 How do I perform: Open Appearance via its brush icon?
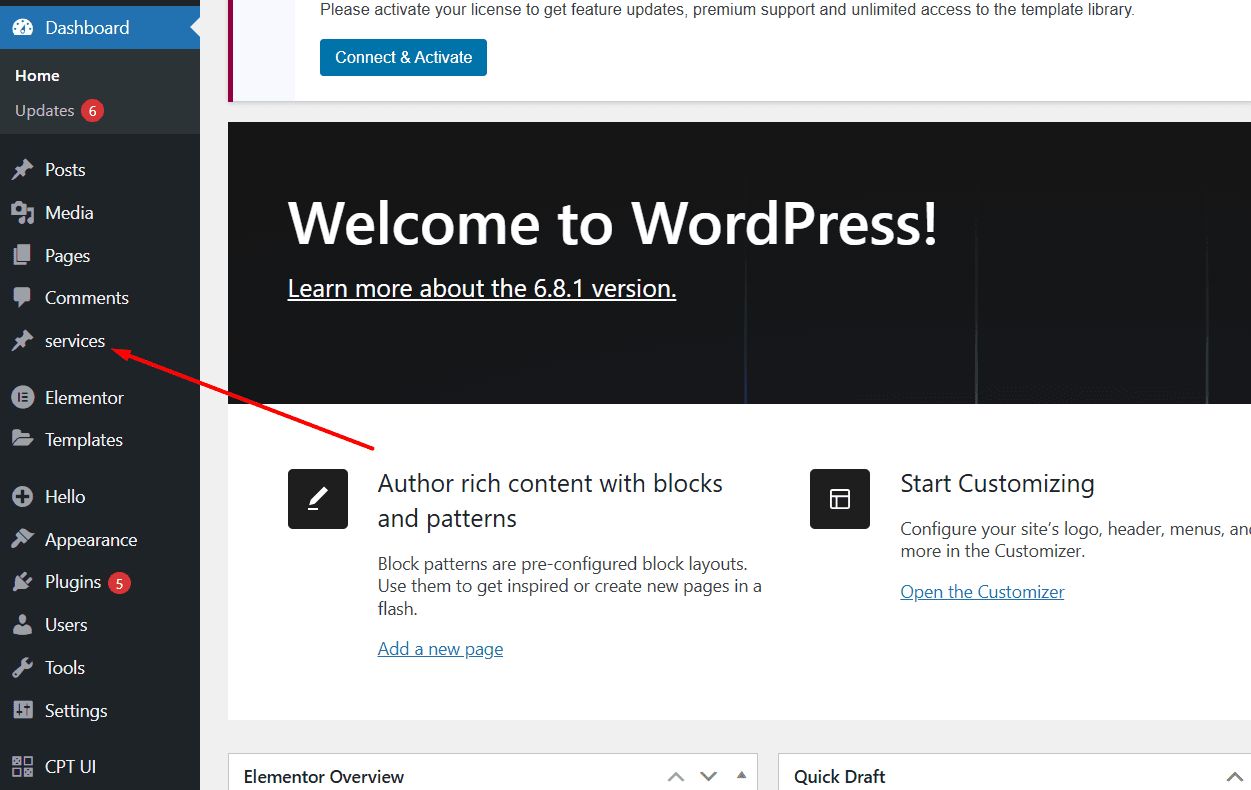point(25,539)
